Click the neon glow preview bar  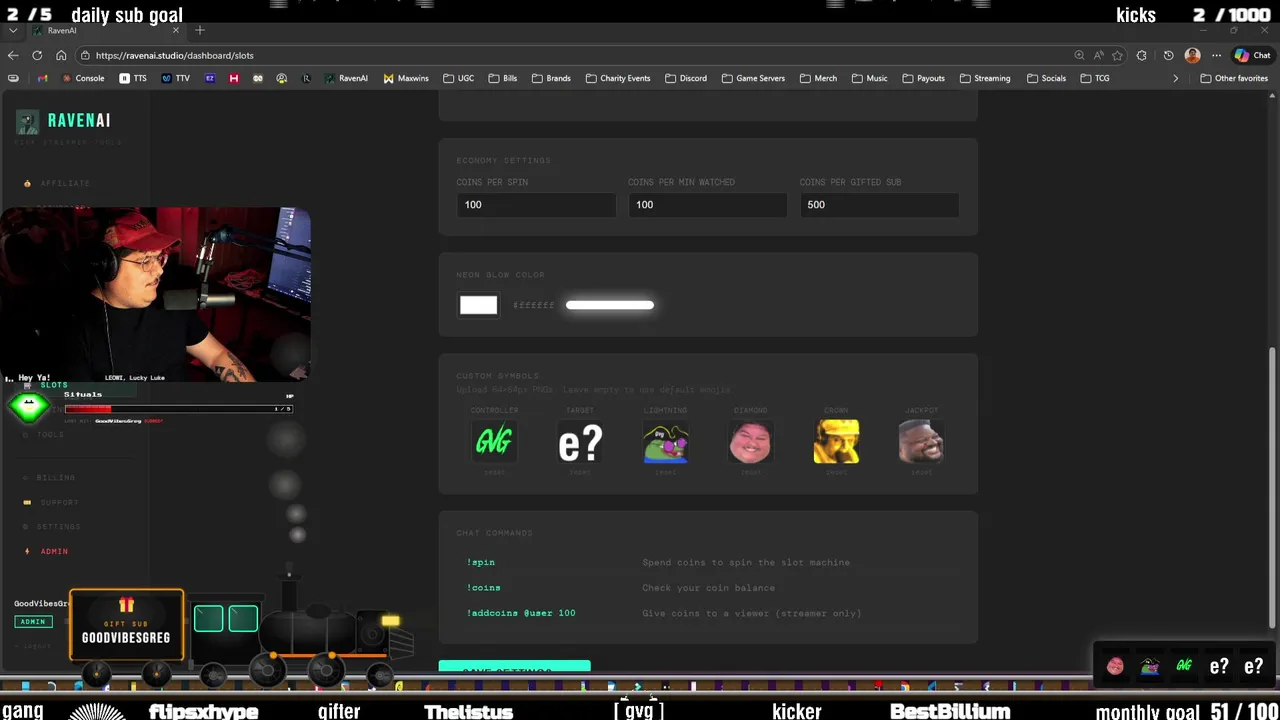click(610, 305)
